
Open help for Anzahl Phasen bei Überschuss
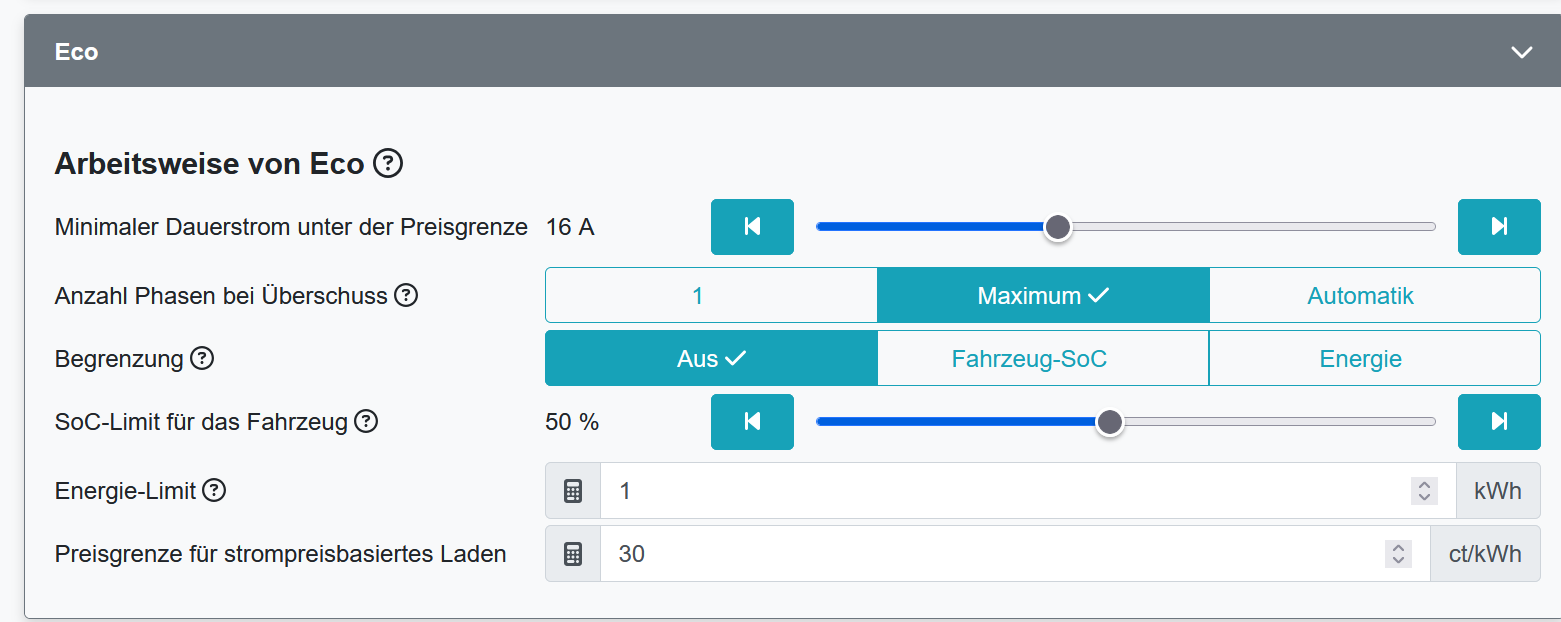[x=405, y=295]
